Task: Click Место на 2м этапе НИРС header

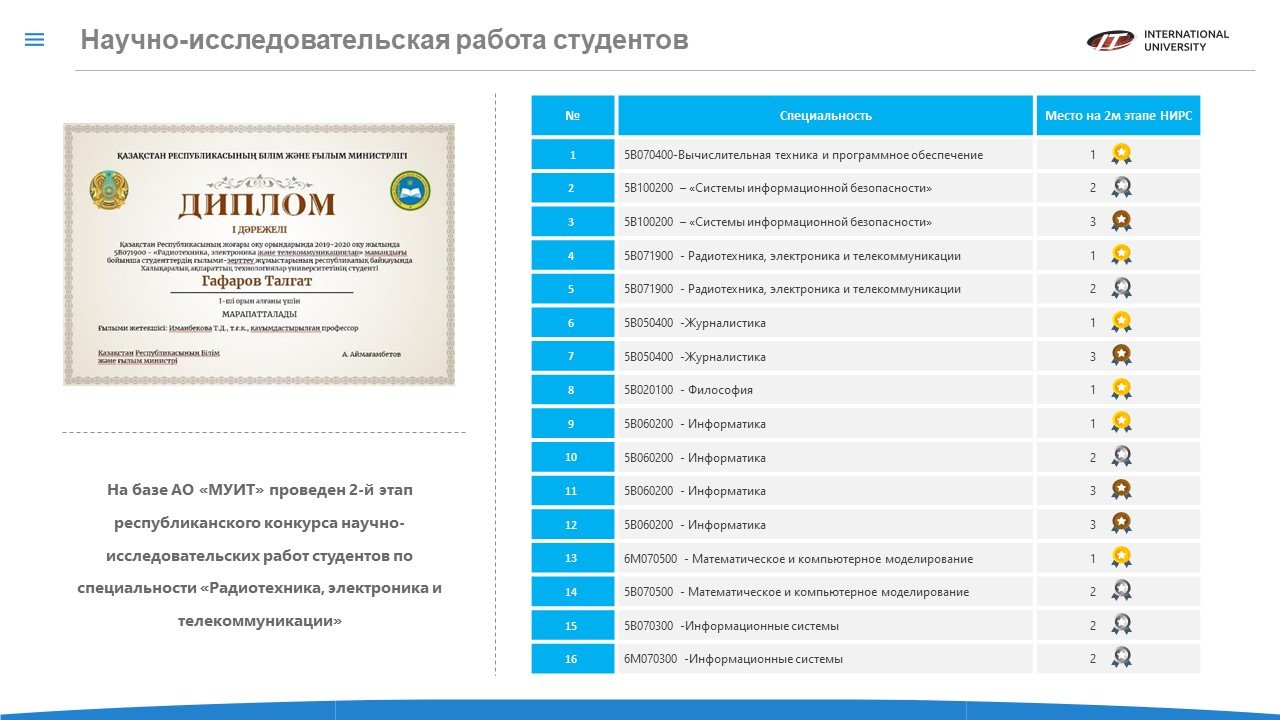Action: (x=1118, y=115)
